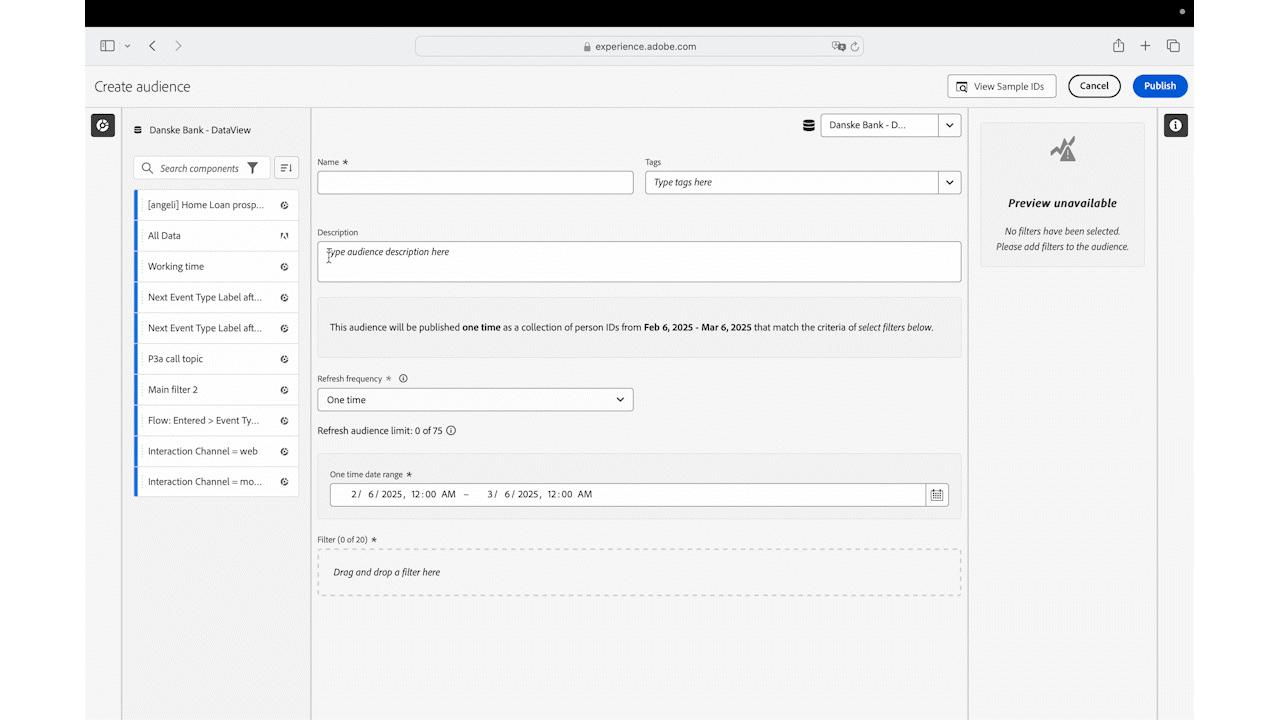1280x720 pixels.
Task: Select the All Data filter row
Action: (x=216, y=236)
